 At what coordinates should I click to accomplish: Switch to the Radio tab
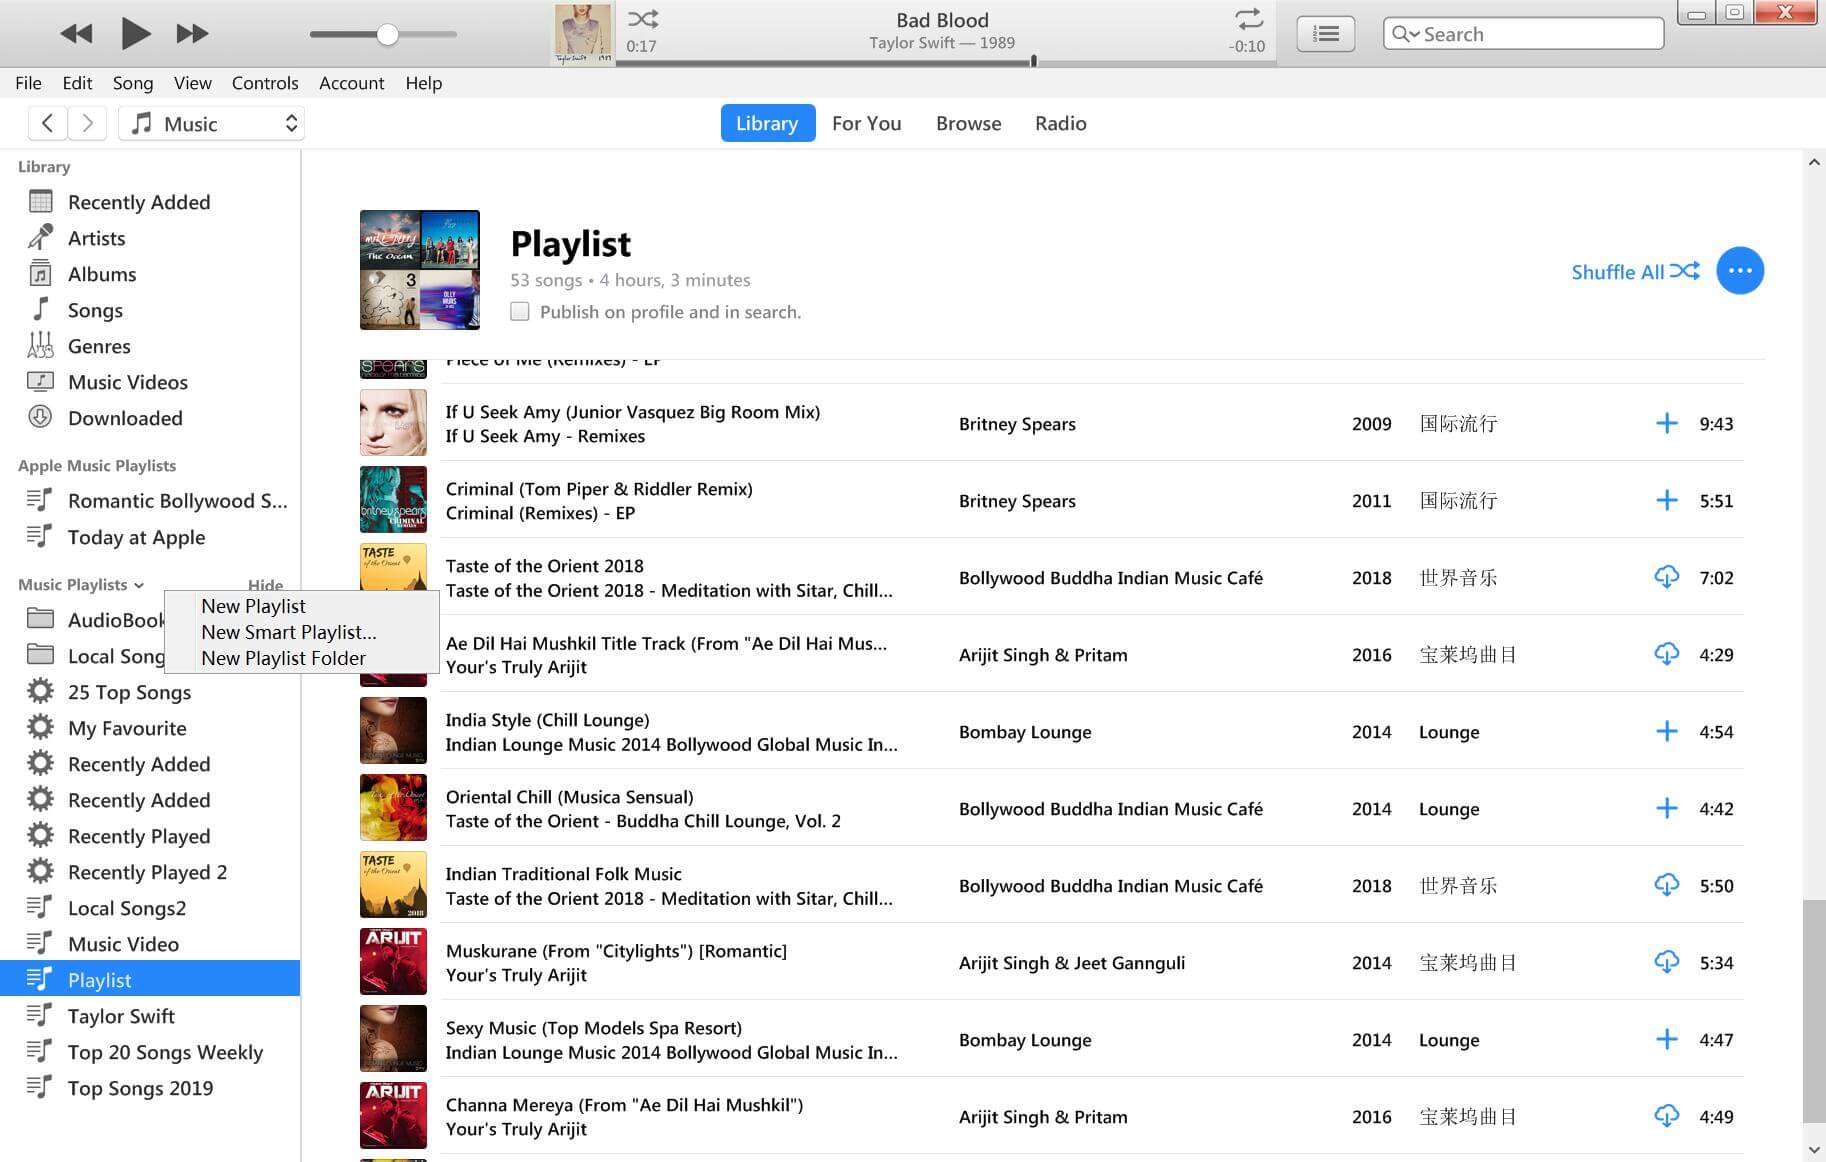point(1060,123)
